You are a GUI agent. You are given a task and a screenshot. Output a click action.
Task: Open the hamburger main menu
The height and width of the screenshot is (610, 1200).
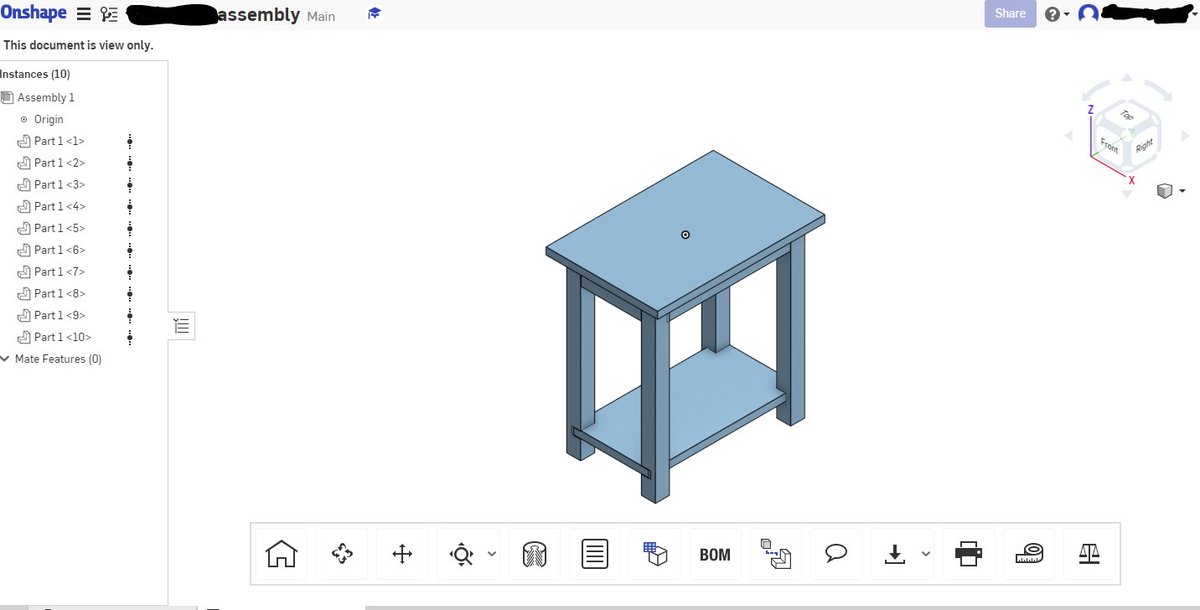[84, 14]
